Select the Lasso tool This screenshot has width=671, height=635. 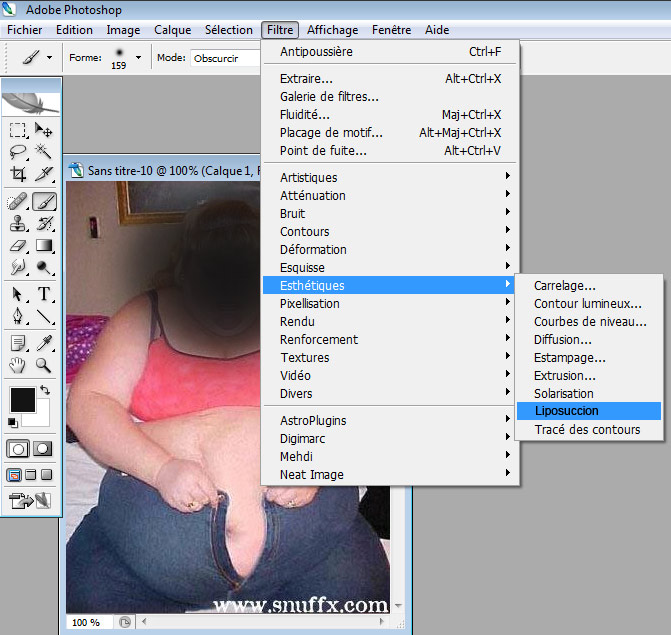click(18, 151)
